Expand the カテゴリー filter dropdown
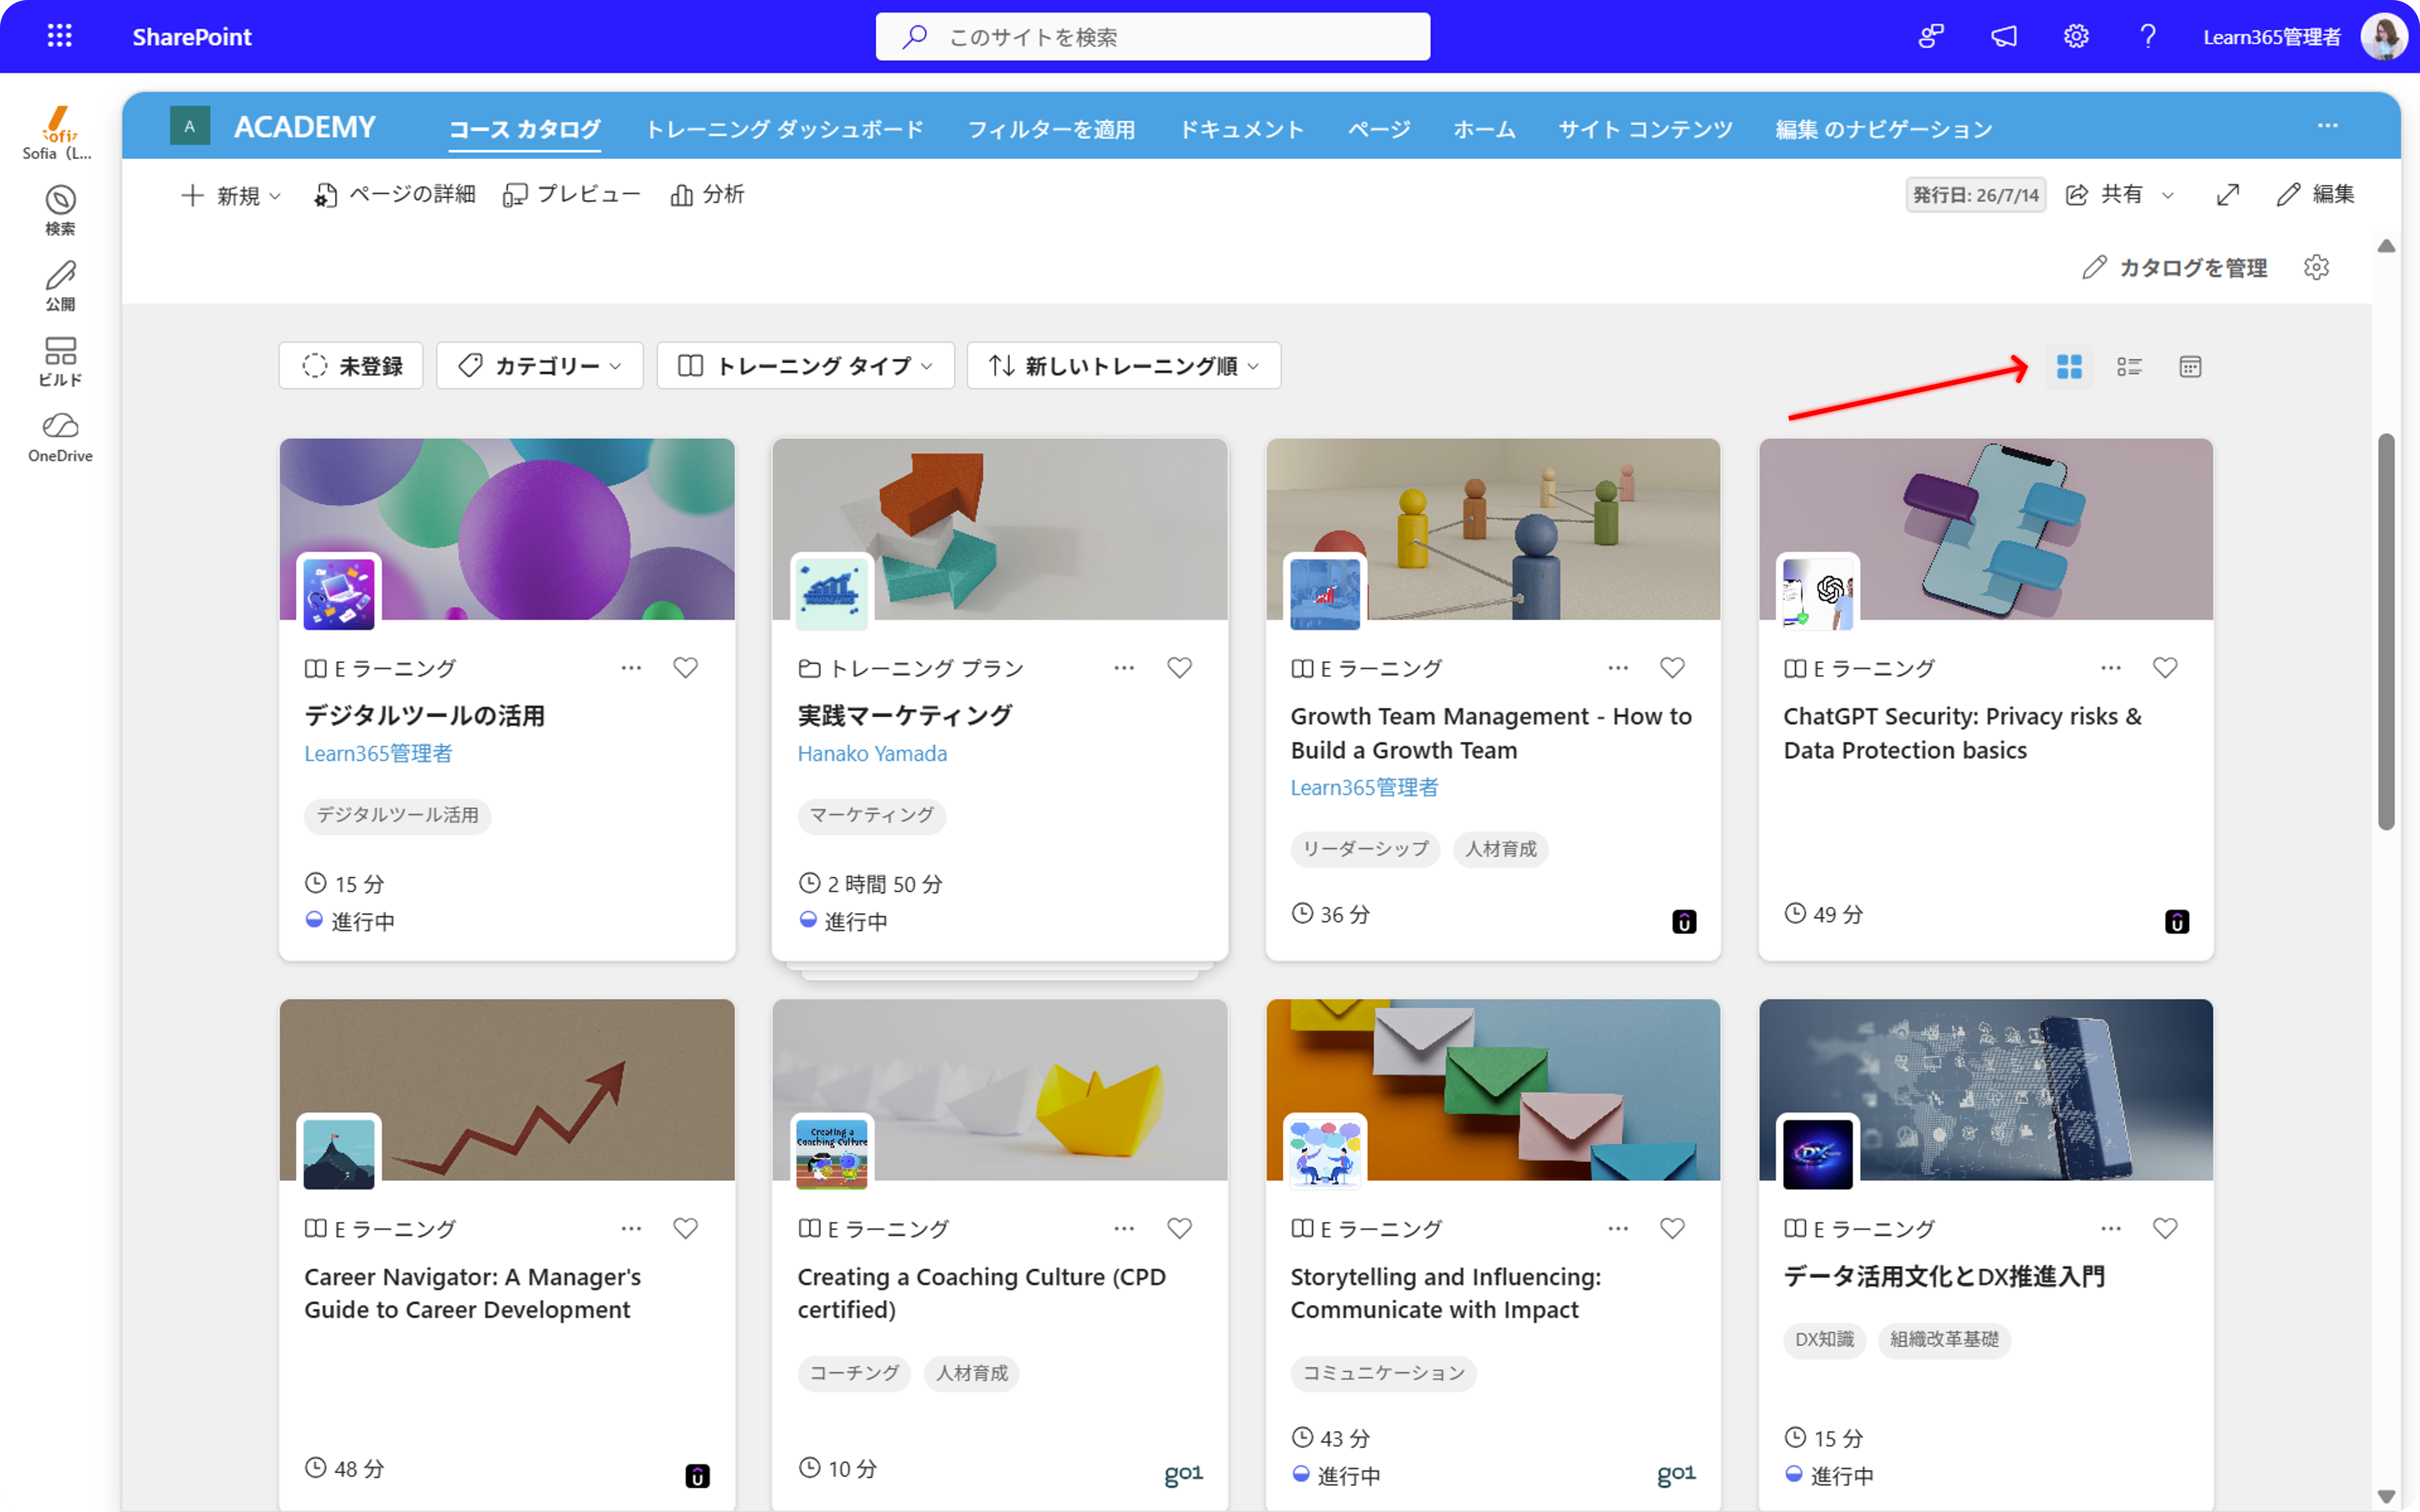This screenshot has width=2420, height=1512. (x=540, y=366)
